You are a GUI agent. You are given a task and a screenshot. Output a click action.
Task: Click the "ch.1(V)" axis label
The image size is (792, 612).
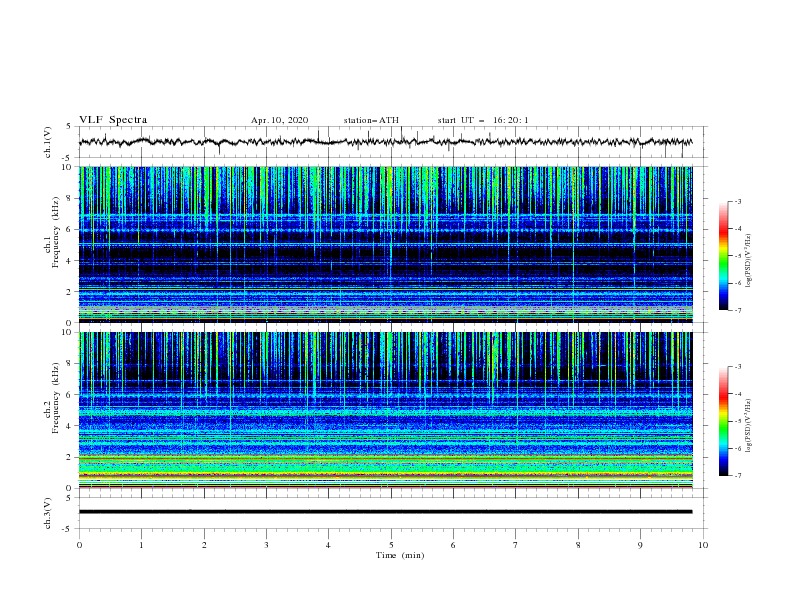[x=48, y=142]
